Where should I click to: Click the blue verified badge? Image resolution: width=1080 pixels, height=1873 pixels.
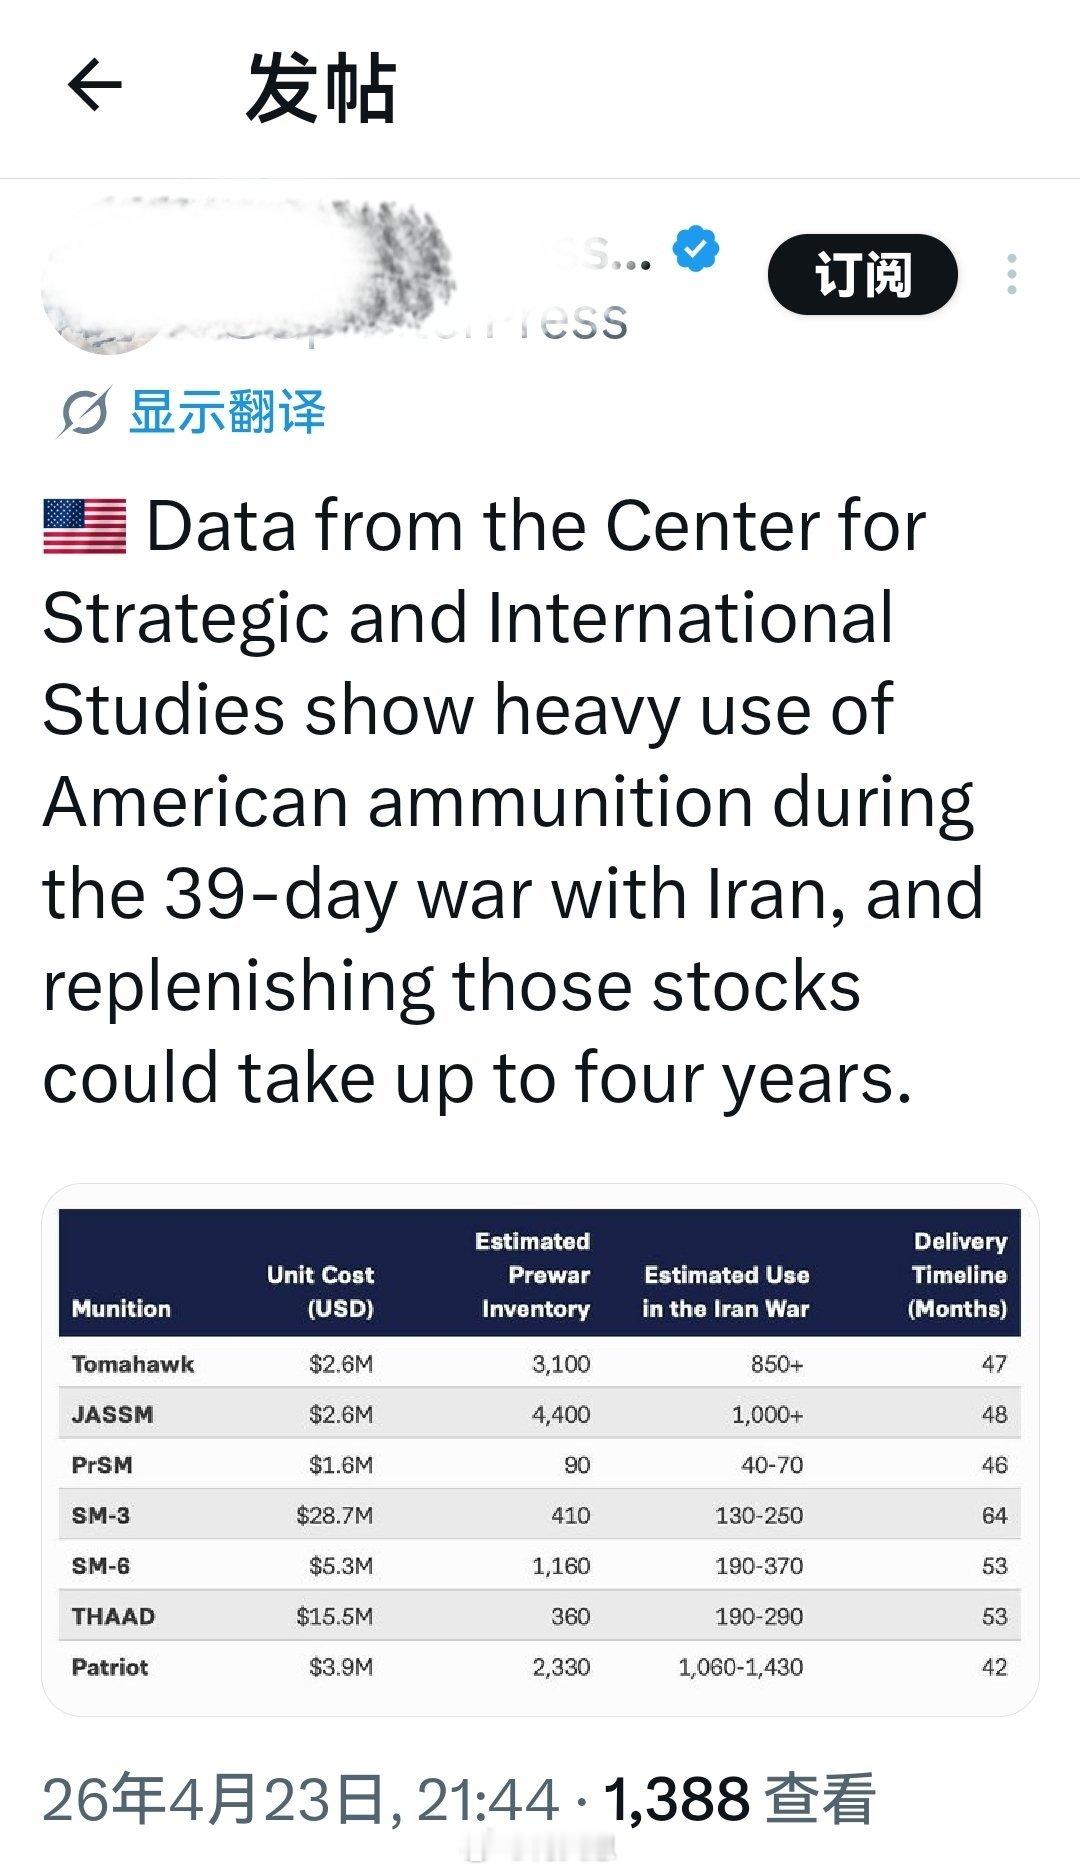coord(696,249)
